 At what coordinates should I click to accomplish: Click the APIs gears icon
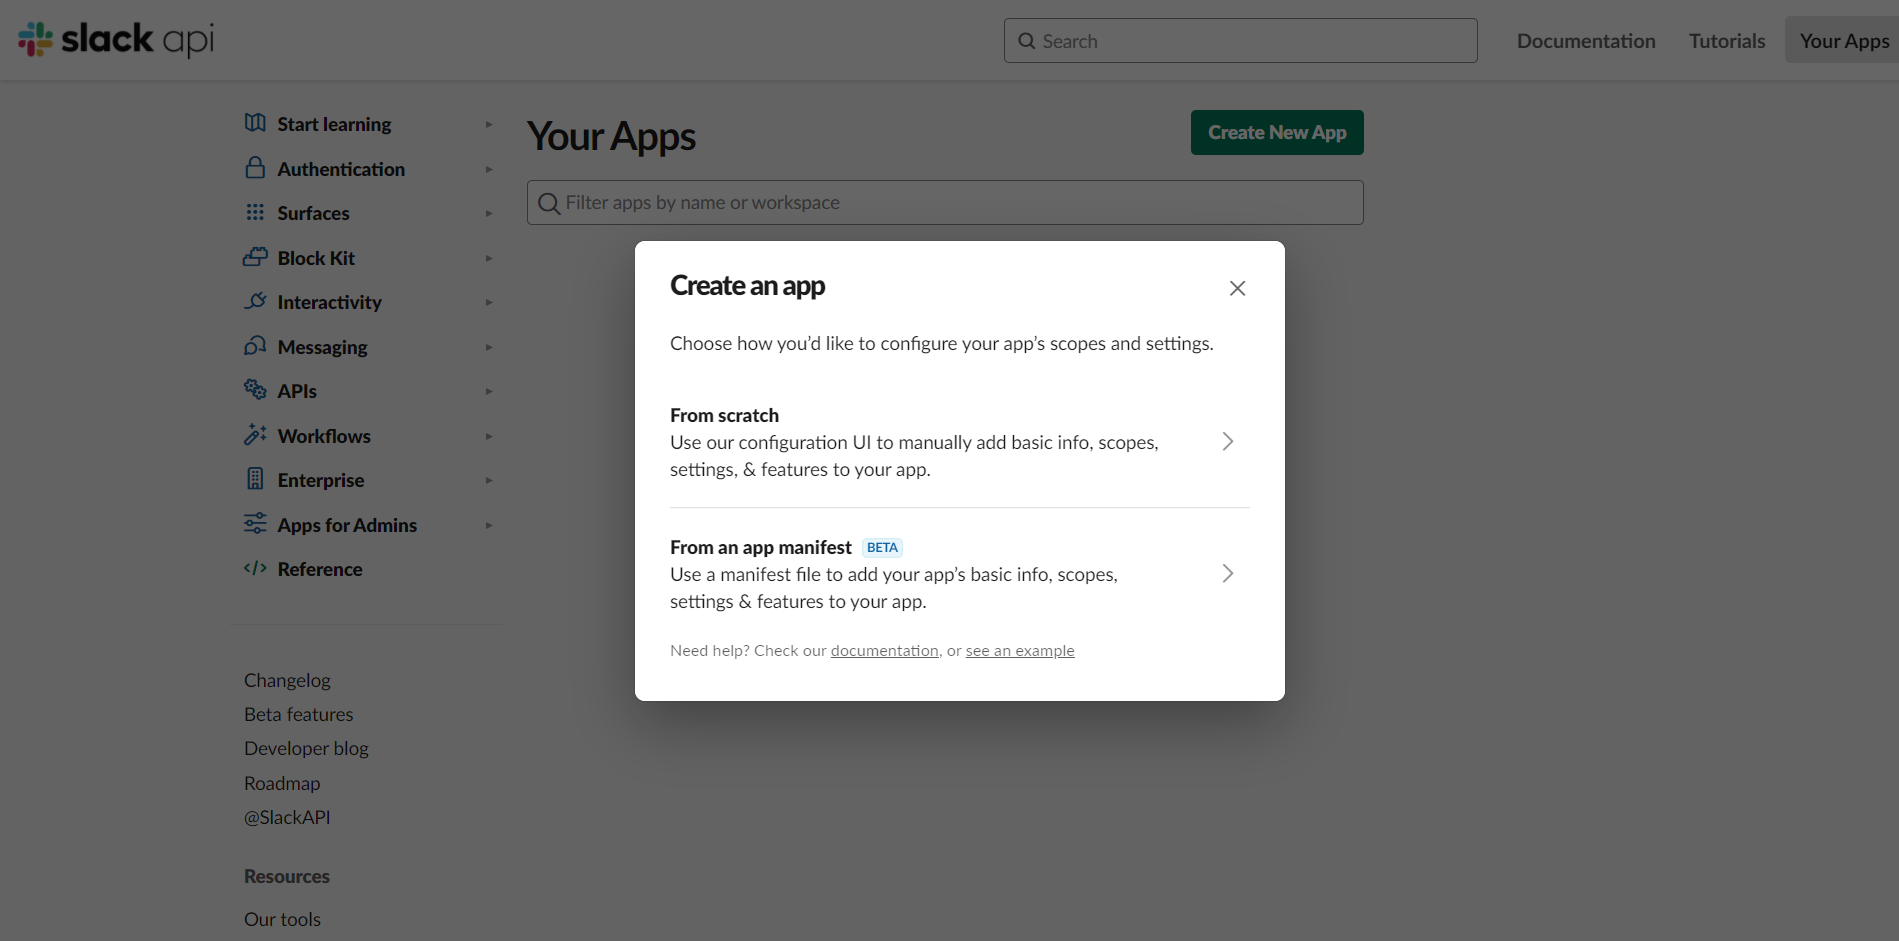pos(255,390)
